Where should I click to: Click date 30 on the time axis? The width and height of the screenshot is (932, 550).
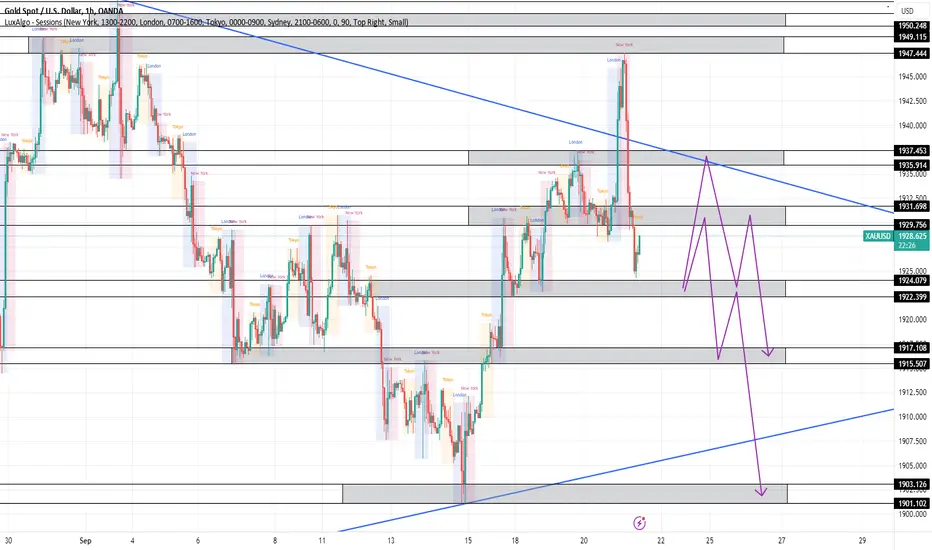click(x=8, y=541)
